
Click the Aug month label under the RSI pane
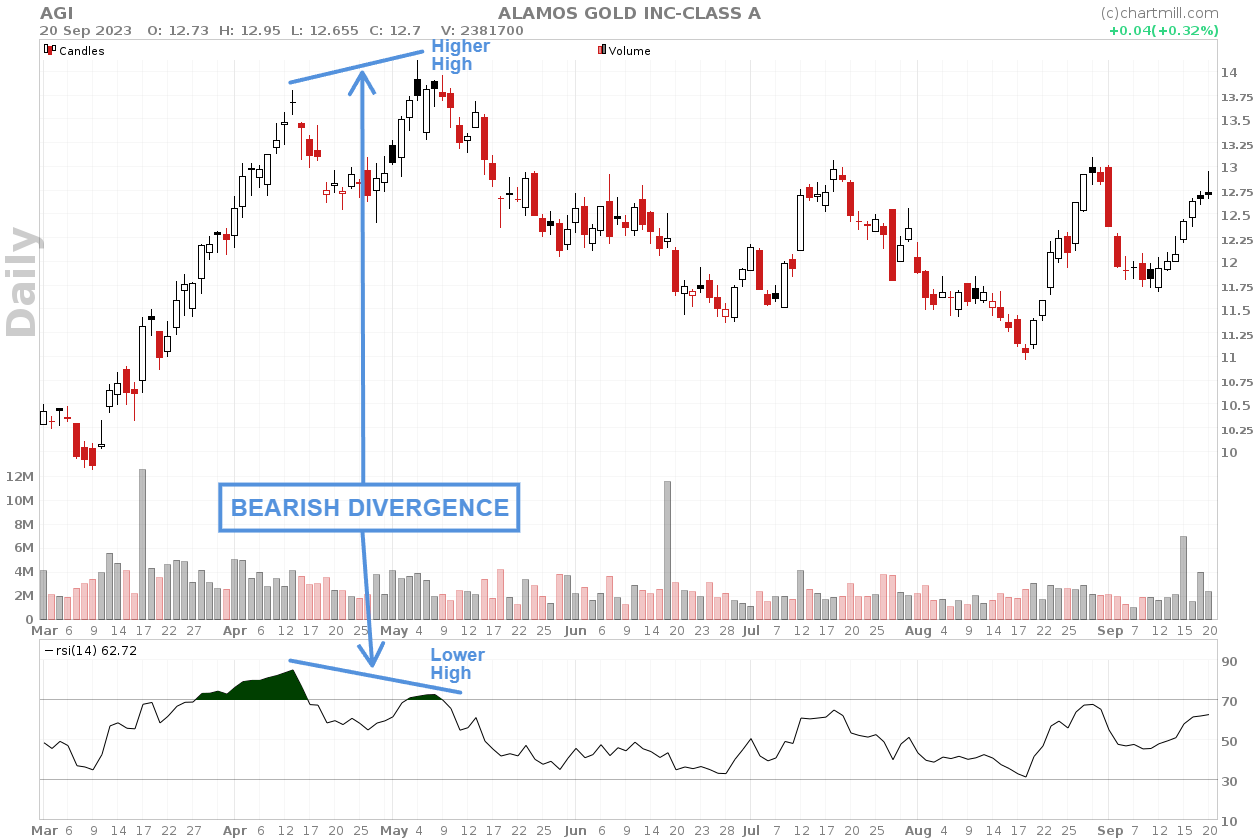pos(918,830)
